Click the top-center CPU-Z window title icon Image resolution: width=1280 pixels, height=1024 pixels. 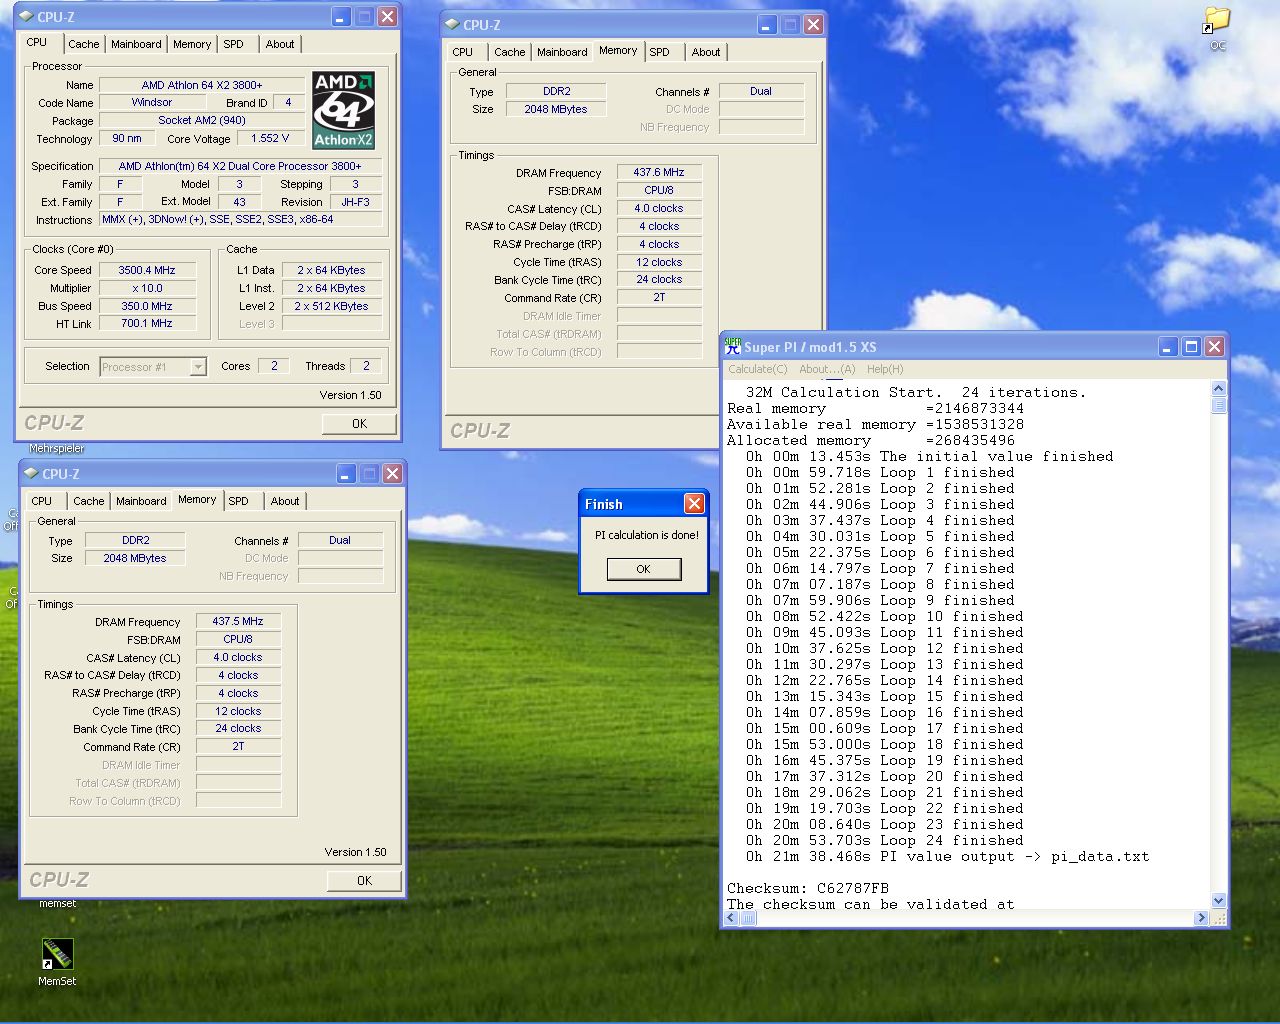(x=453, y=24)
